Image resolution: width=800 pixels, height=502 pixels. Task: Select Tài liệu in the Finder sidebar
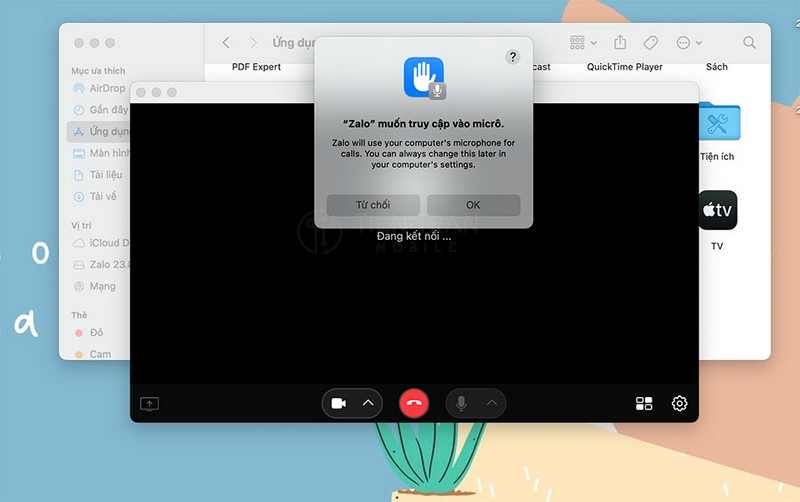click(106, 175)
